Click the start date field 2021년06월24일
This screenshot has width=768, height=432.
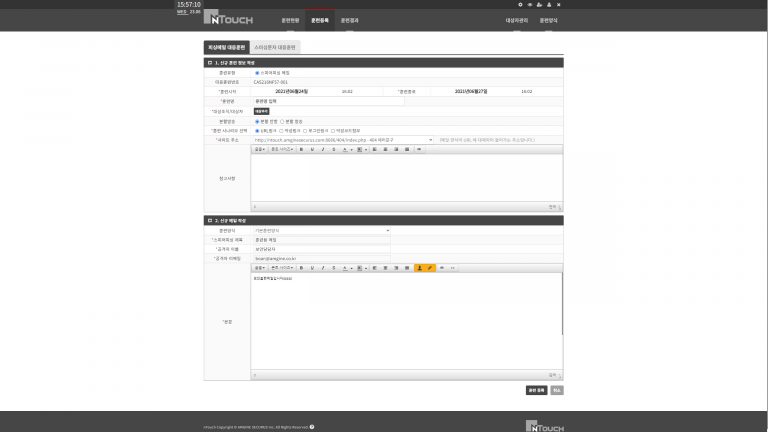pos(291,92)
